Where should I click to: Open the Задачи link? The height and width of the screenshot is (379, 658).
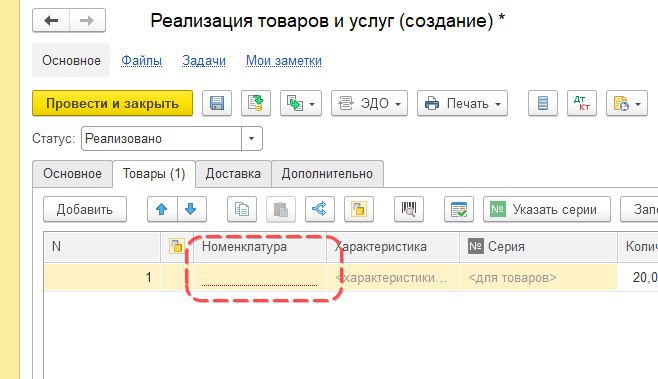coord(204,60)
